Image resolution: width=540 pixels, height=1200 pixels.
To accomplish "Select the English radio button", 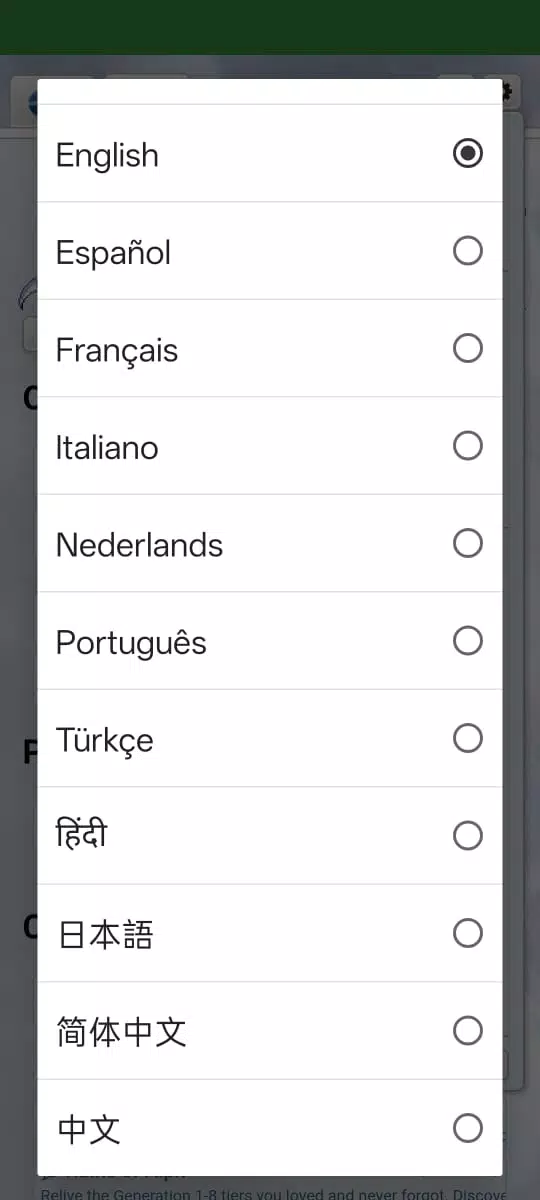I will 468,153.
